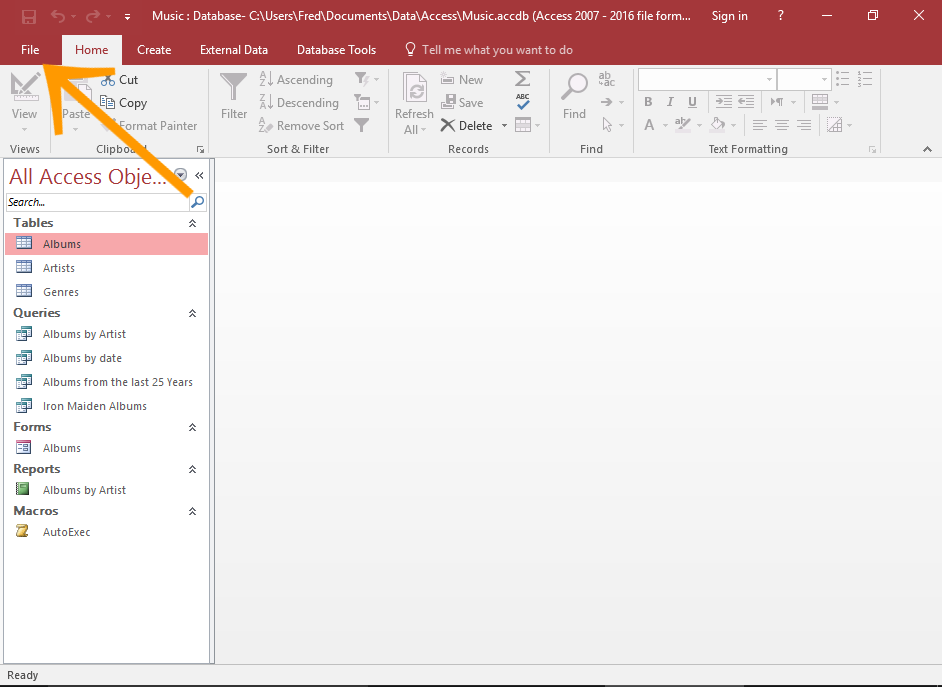This screenshot has height=687, width=942.
Task: Sort records in Descending order
Action: [x=299, y=103]
